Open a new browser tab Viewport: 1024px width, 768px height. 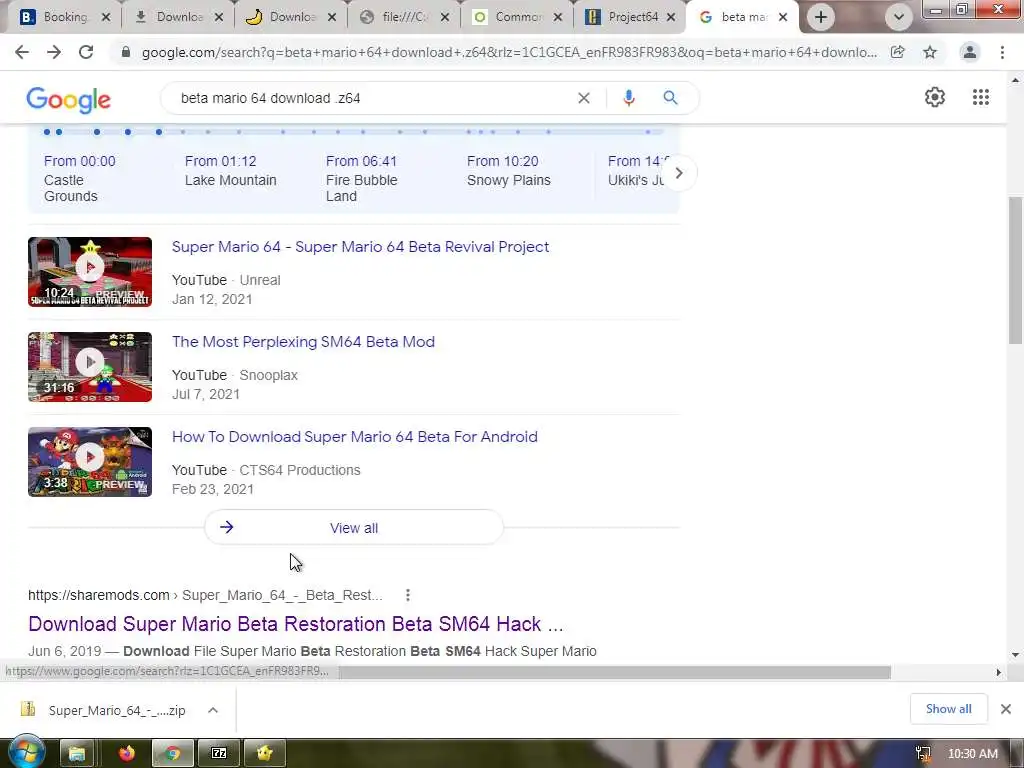pyautogui.click(x=821, y=17)
